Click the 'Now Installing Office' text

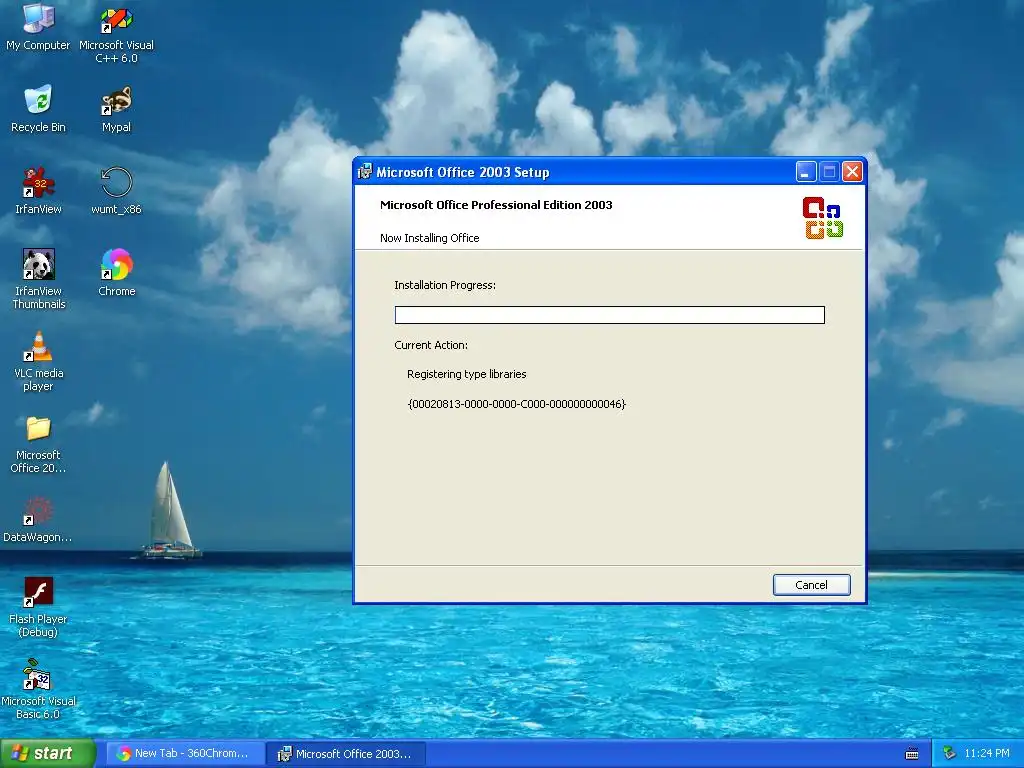pos(430,238)
